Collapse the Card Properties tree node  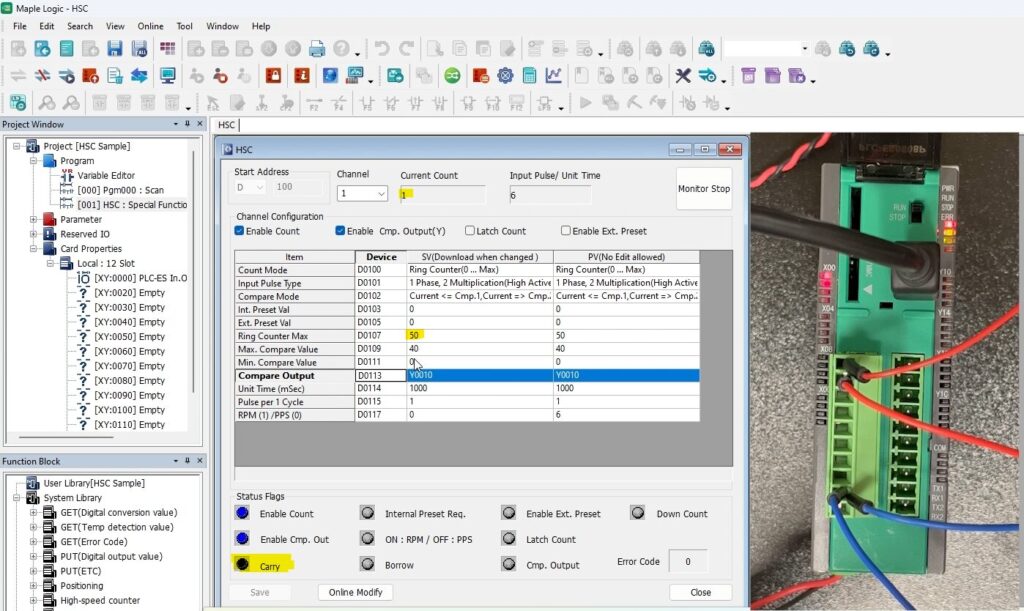[x=33, y=249]
